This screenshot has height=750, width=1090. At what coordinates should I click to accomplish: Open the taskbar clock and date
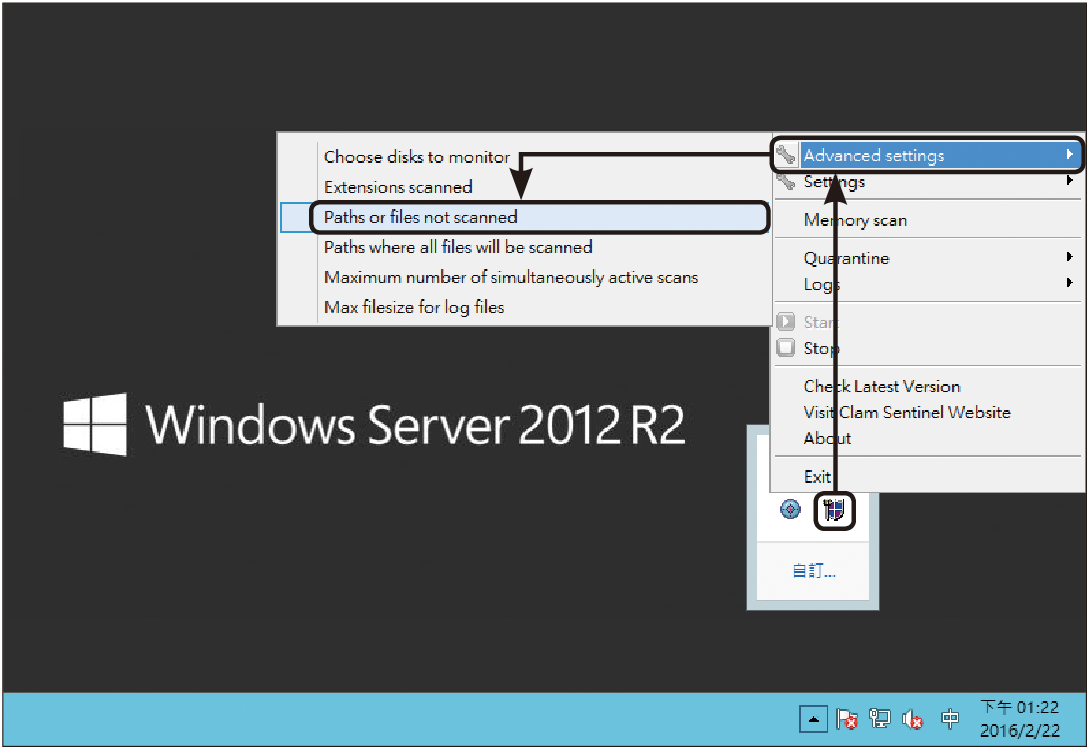pos(1020,719)
